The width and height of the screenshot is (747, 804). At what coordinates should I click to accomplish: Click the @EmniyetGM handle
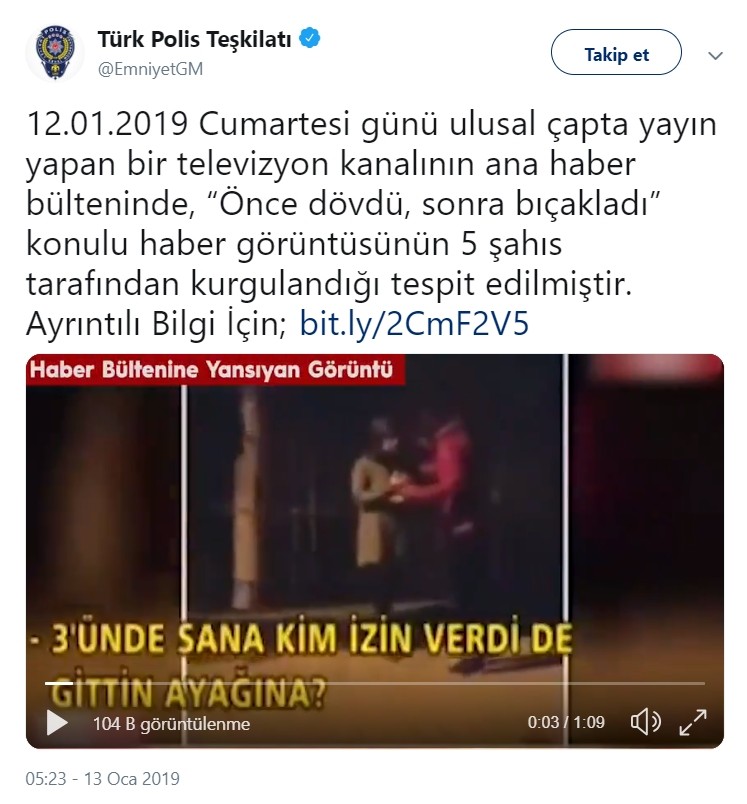(x=150, y=69)
